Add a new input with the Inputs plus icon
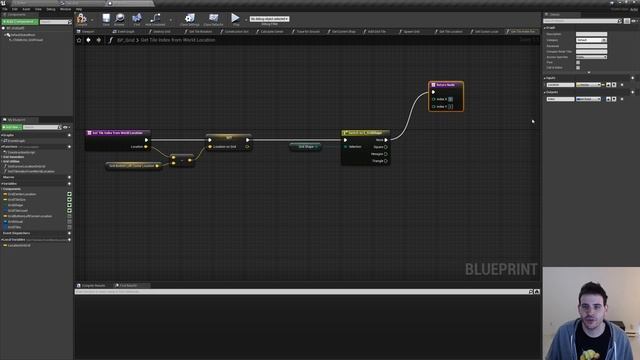Viewport: 640px width, 360px height. tap(633, 78)
